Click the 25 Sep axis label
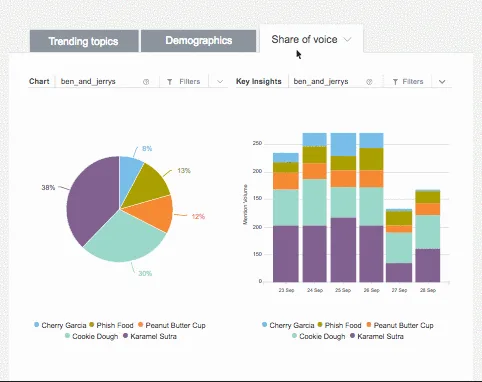 click(343, 290)
